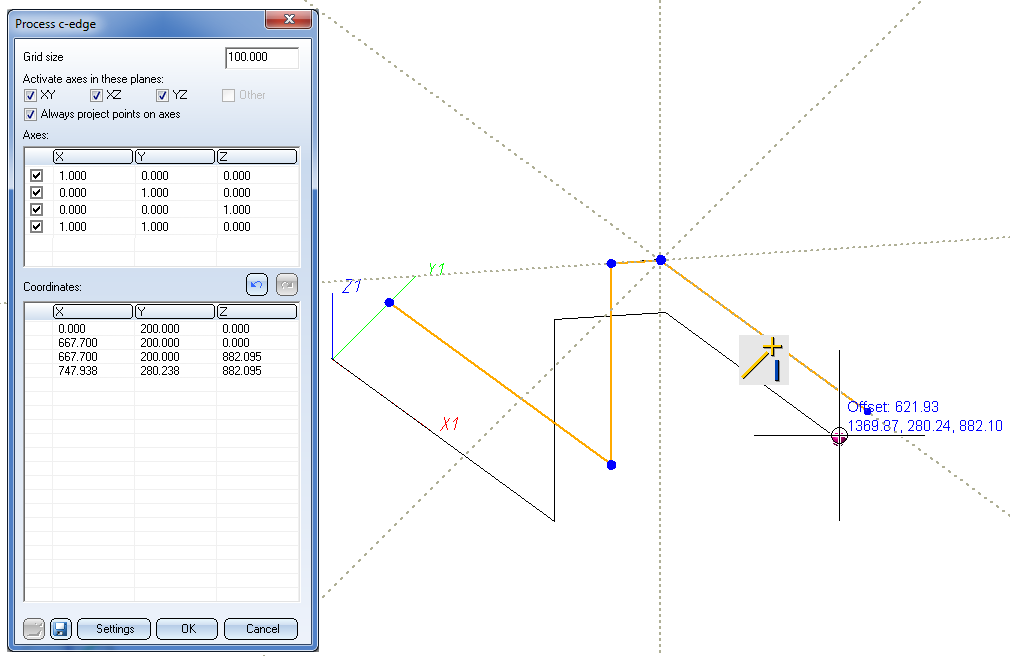Confirm with the OK button
This screenshot has width=1010, height=656.
point(187,629)
